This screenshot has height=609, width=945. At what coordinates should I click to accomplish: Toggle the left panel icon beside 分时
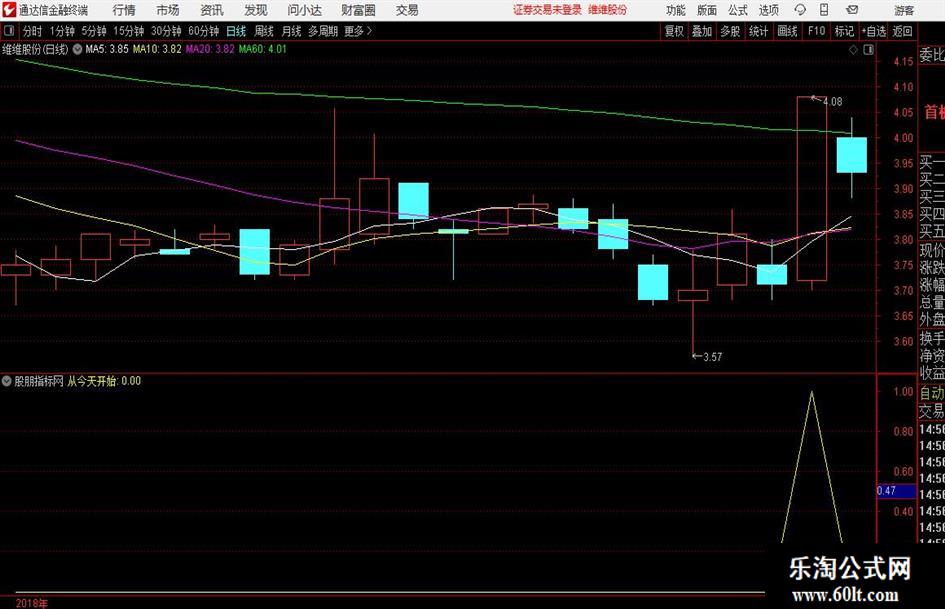9,31
